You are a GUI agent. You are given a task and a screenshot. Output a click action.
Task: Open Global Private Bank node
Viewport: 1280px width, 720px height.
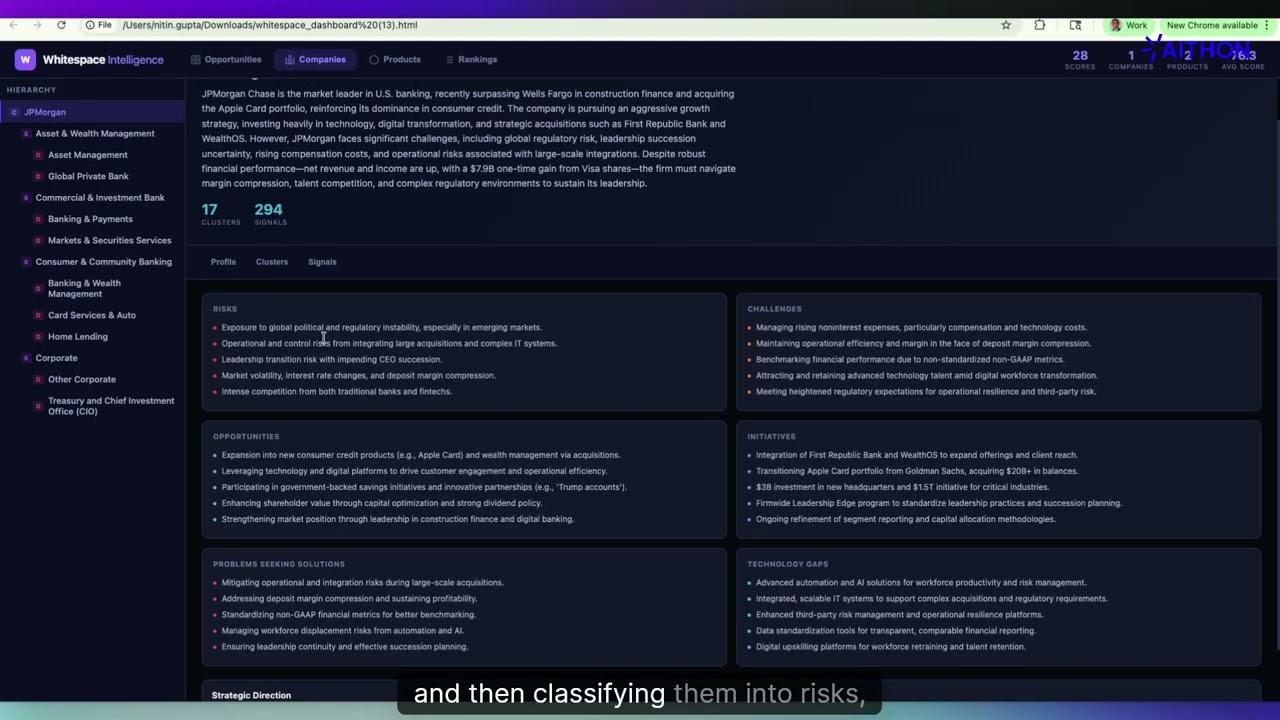[x=88, y=176]
